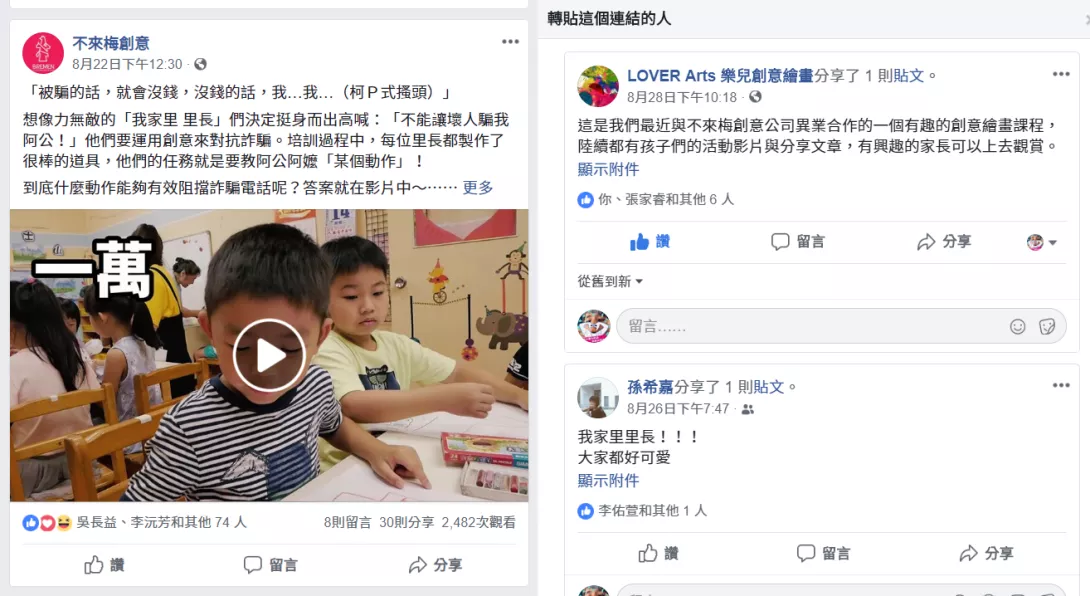Open the 不來梅創意 page name link
Image resolution: width=1090 pixels, height=596 pixels.
(111, 43)
